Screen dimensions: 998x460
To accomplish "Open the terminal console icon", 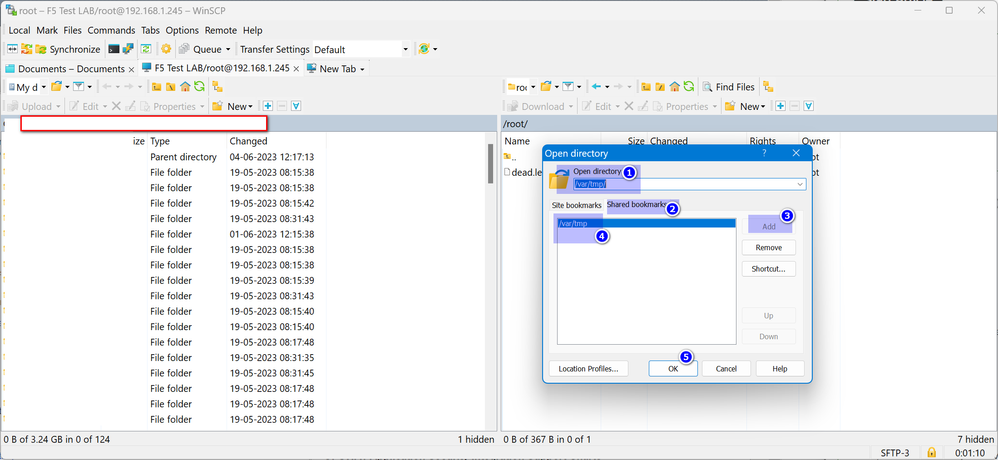I will click(115, 49).
